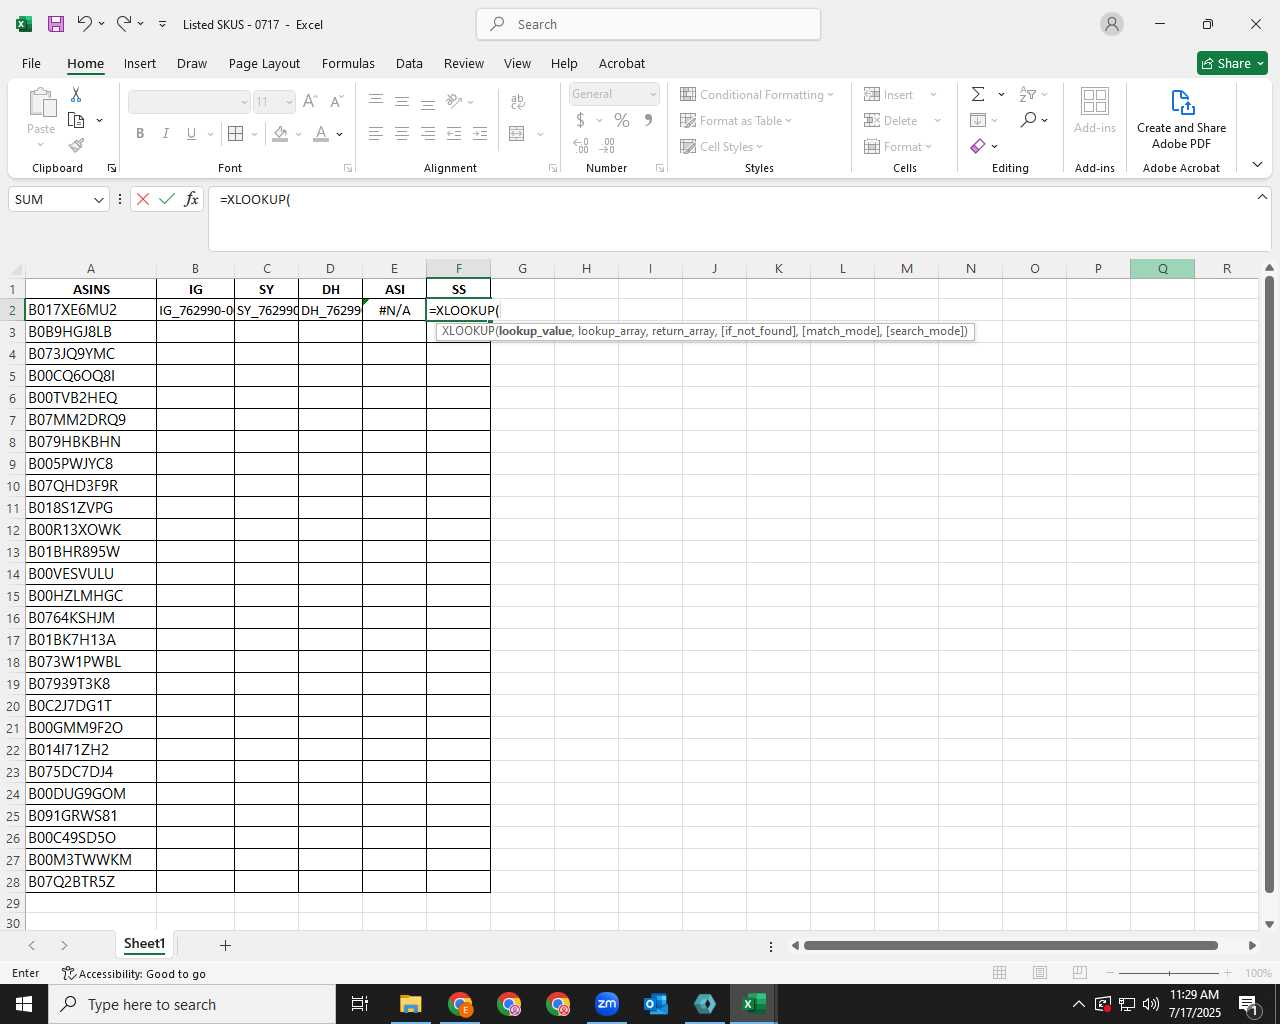Open Conditional Formatting menu
Viewport: 1280px width, 1024px height.
tap(757, 94)
